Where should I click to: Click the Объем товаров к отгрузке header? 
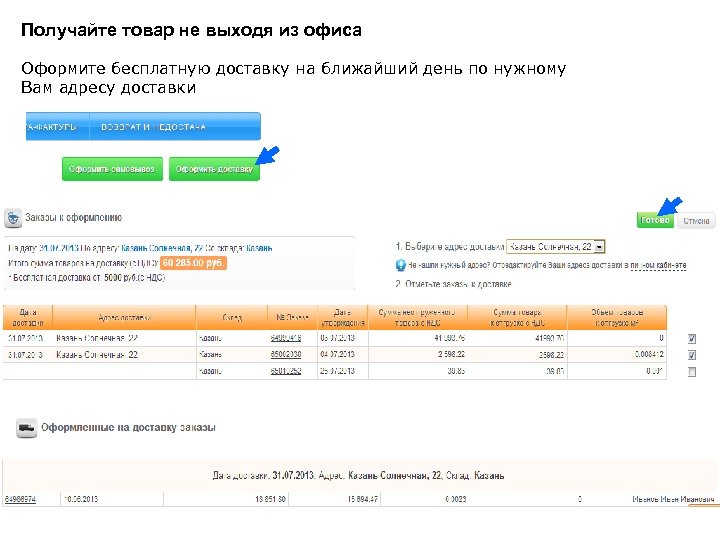click(617, 317)
